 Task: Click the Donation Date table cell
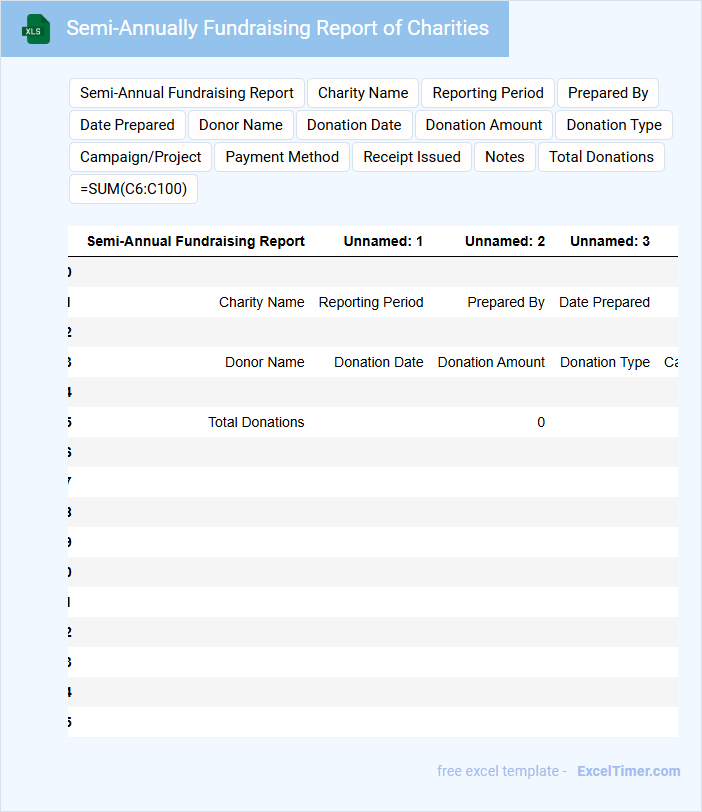point(378,362)
